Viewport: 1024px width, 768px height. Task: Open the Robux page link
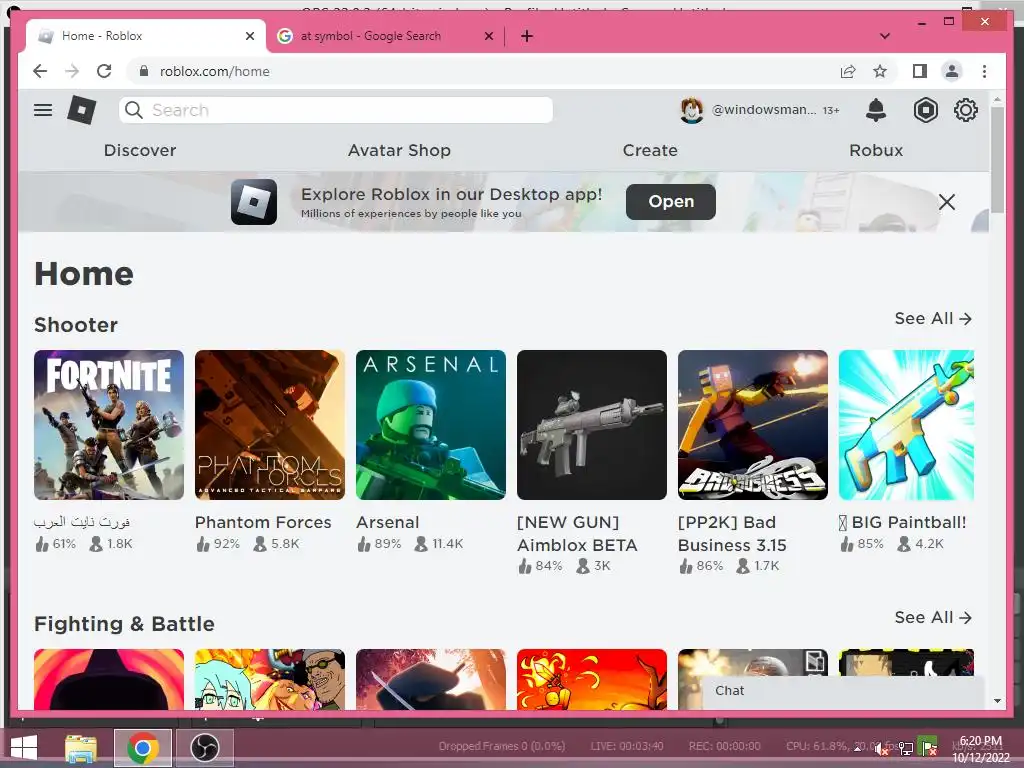[876, 150]
